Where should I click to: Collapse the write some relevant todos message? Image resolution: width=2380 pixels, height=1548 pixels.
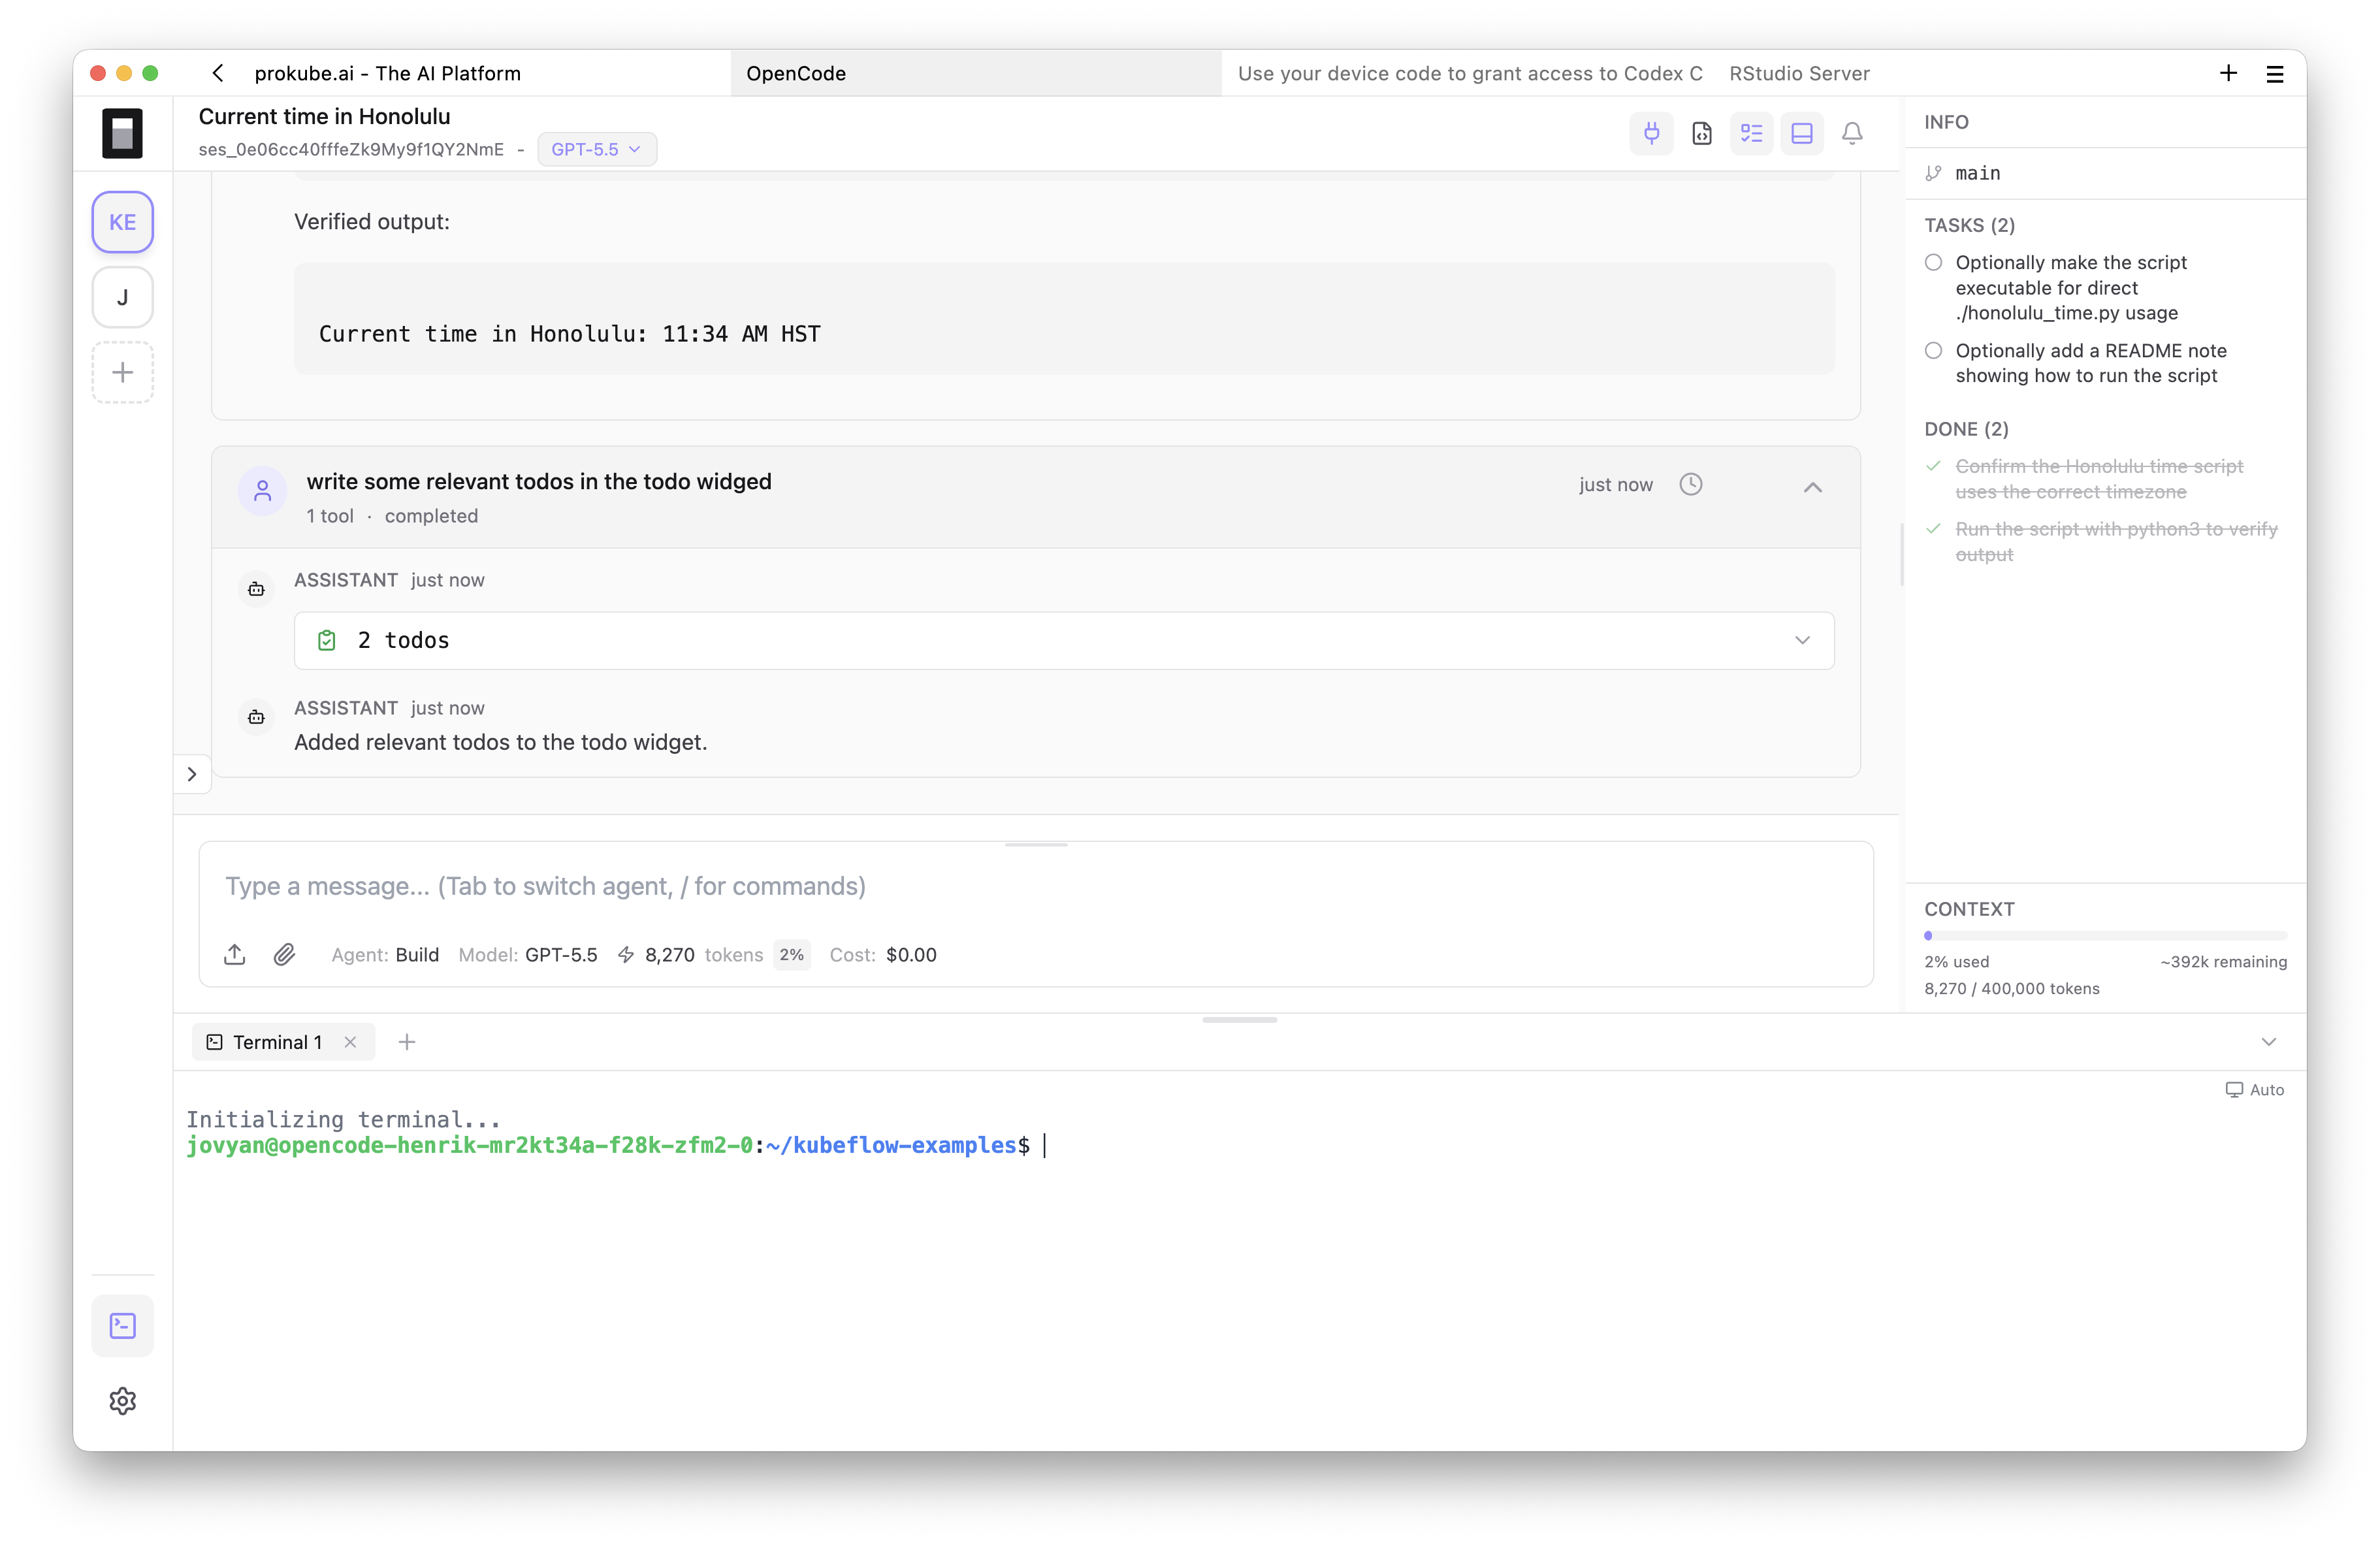[1812, 487]
